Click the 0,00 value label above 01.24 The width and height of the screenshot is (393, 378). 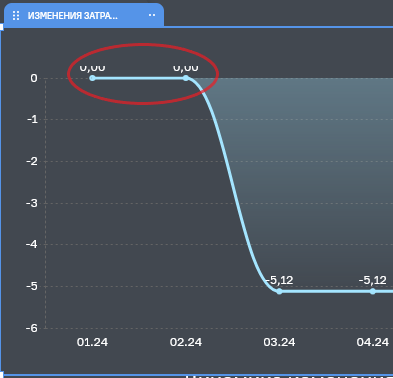click(92, 68)
